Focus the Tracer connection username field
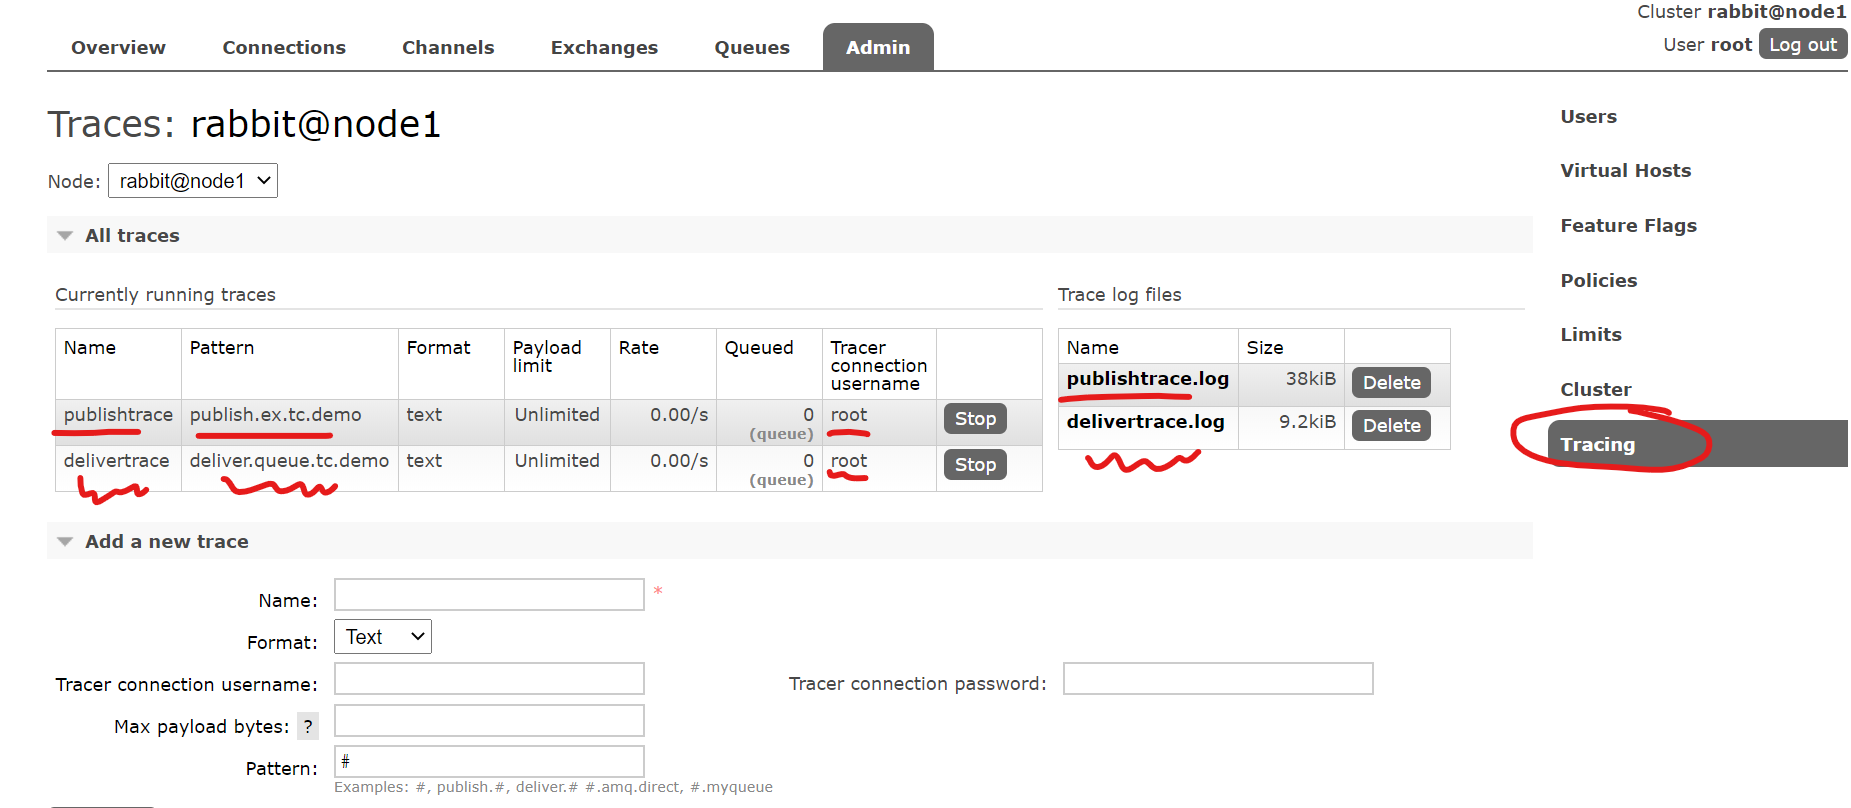The image size is (1851, 808). click(x=489, y=679)
